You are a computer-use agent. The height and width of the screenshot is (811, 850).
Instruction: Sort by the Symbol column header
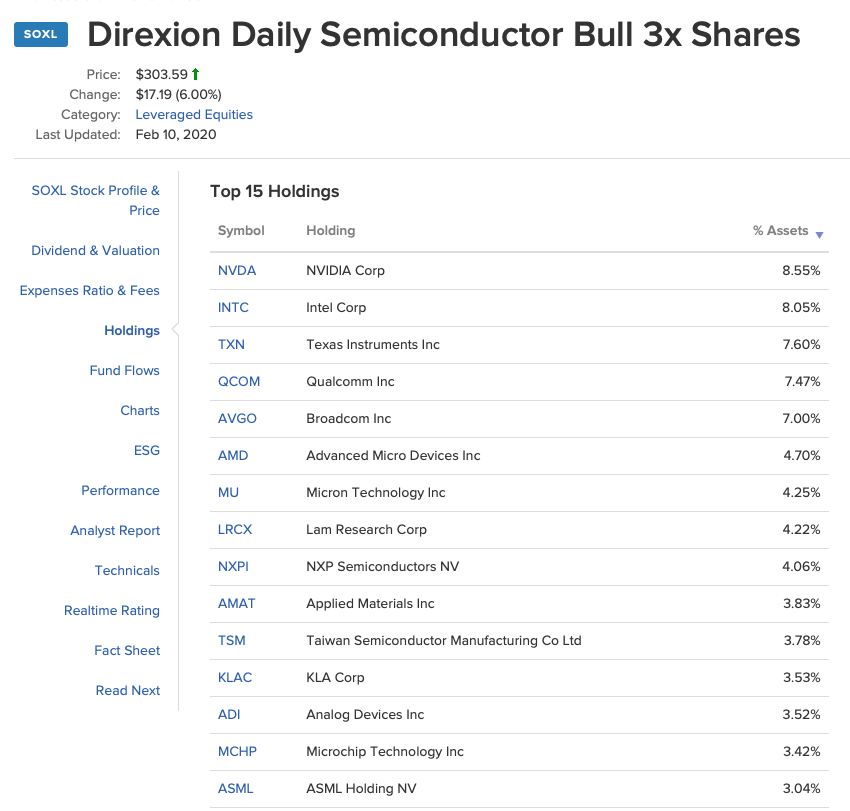[x=241, y=231]
